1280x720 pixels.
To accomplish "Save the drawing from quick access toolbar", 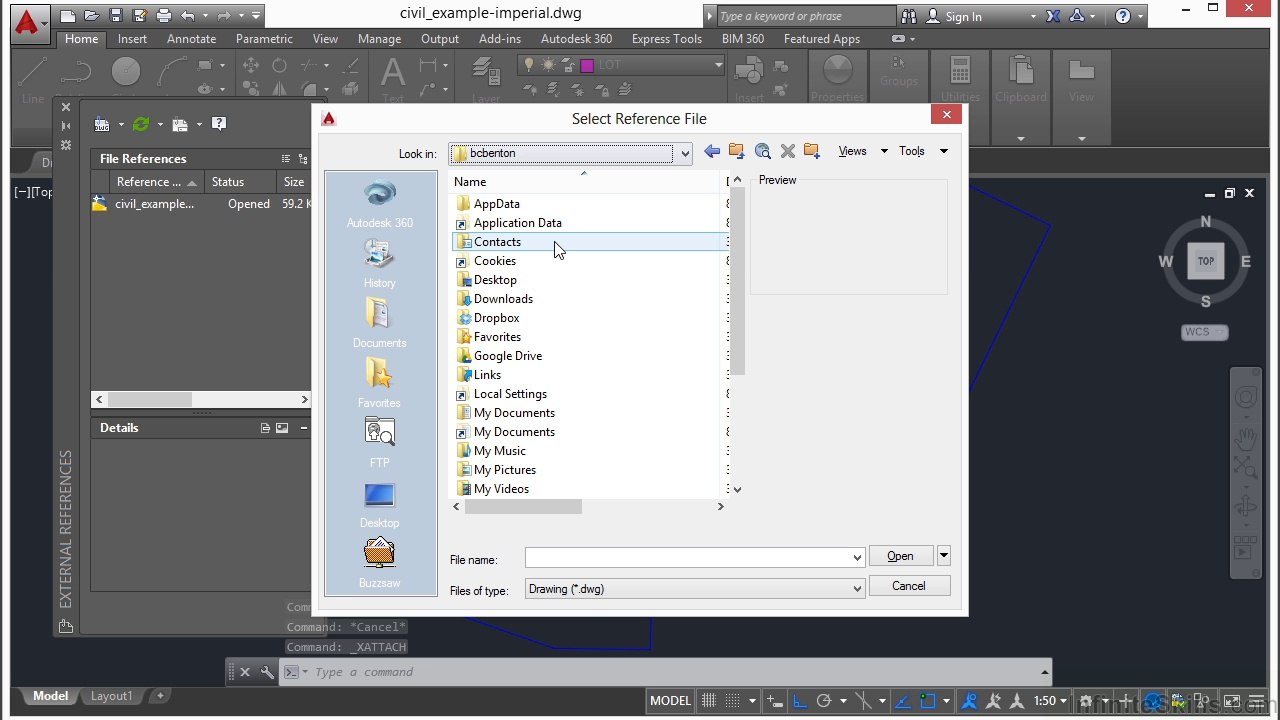I will [117, 16].
